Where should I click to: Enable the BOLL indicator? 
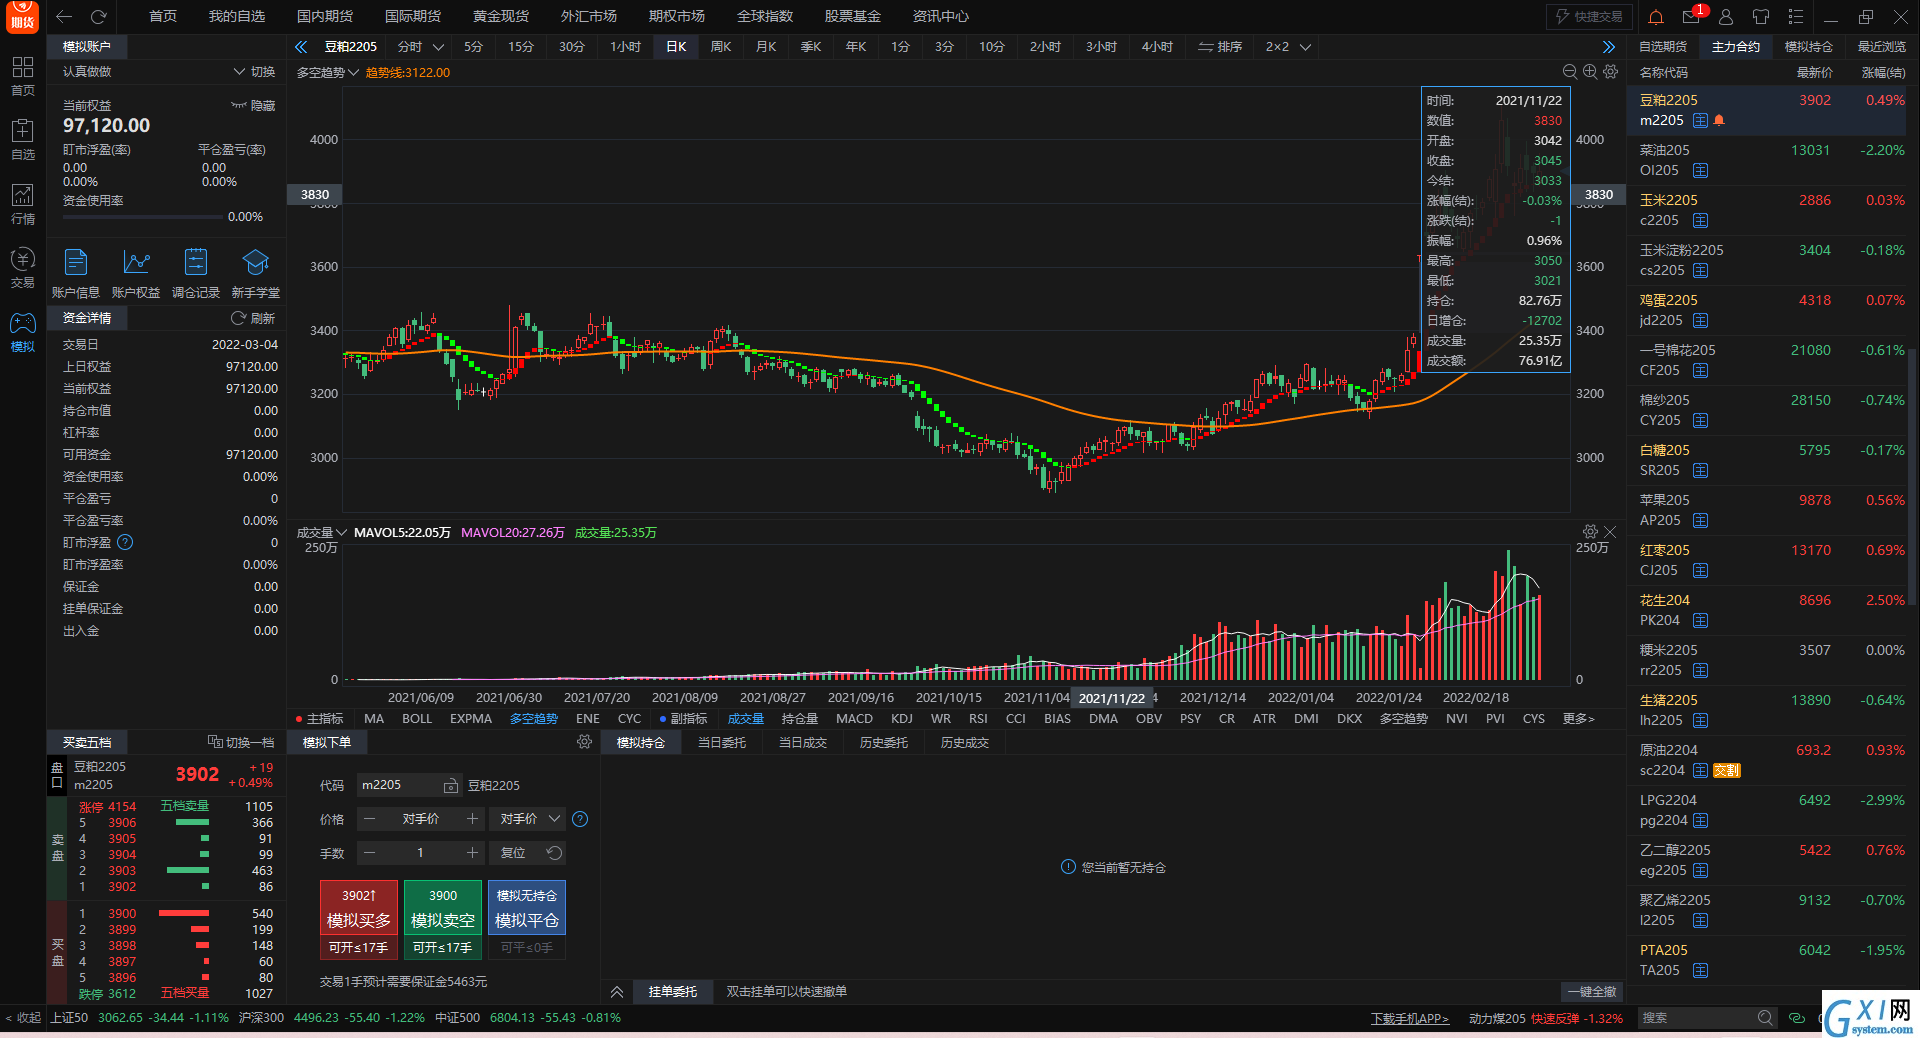[417, 719]
